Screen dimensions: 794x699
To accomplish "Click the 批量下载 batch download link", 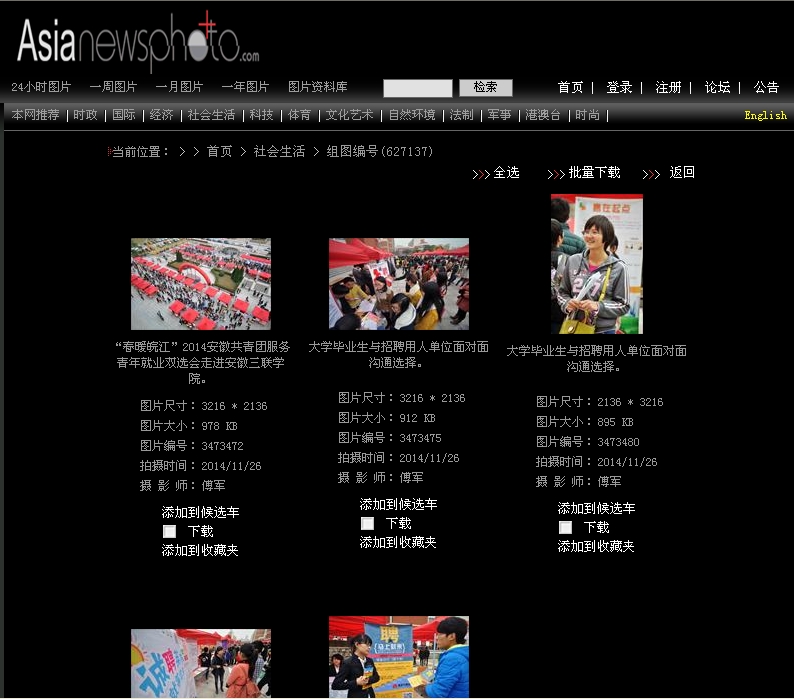I will click(x=594, y=173).
